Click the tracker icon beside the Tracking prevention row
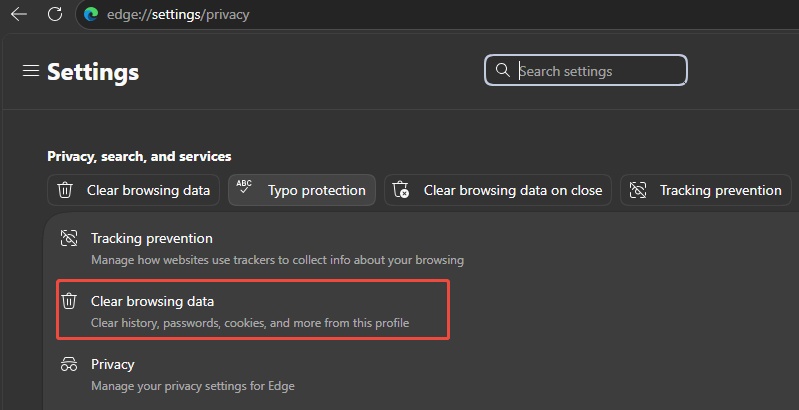Image resolution: width=799 pixels, height=410 pixels. (x=69, y=238)
